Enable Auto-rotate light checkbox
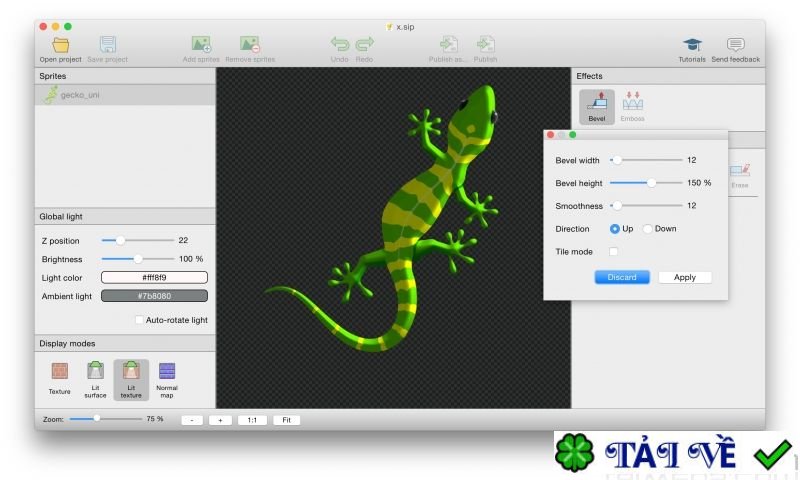The height and width of the screenshot is (480, 800). pos(139,320)
